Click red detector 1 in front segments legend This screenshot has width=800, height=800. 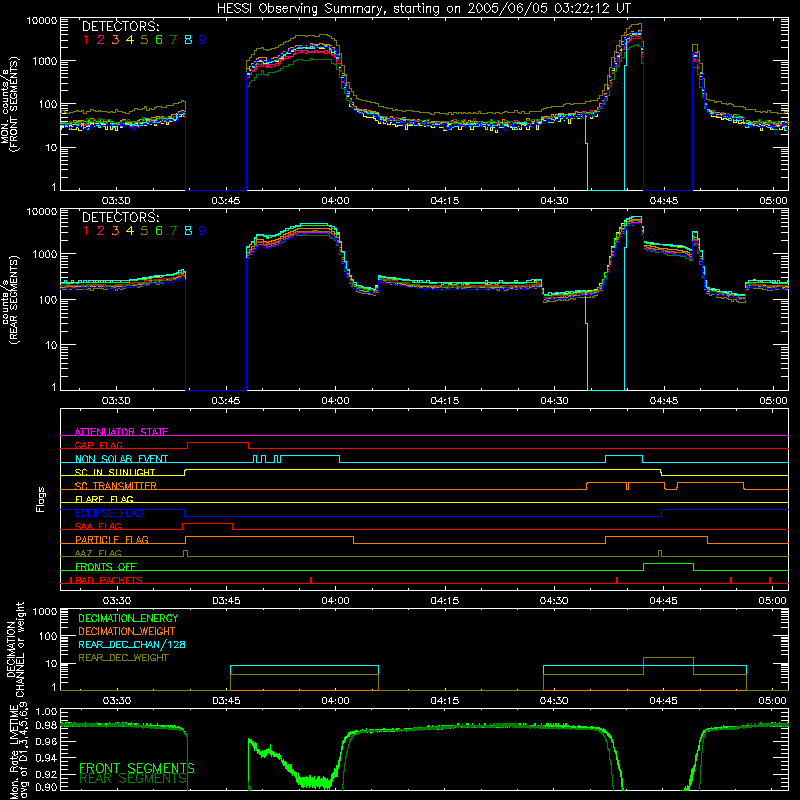[x=86, y=40]
